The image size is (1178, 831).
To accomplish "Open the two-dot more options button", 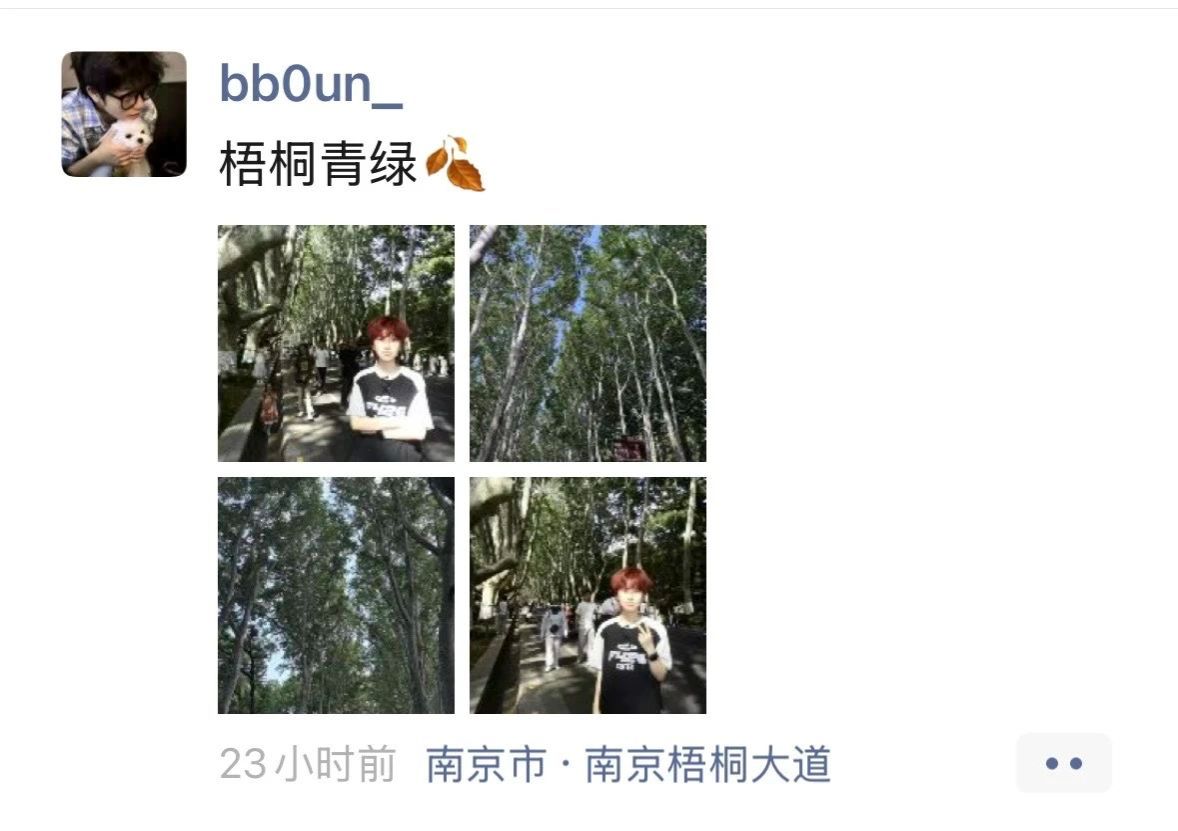I will (x=1063, y=763).
